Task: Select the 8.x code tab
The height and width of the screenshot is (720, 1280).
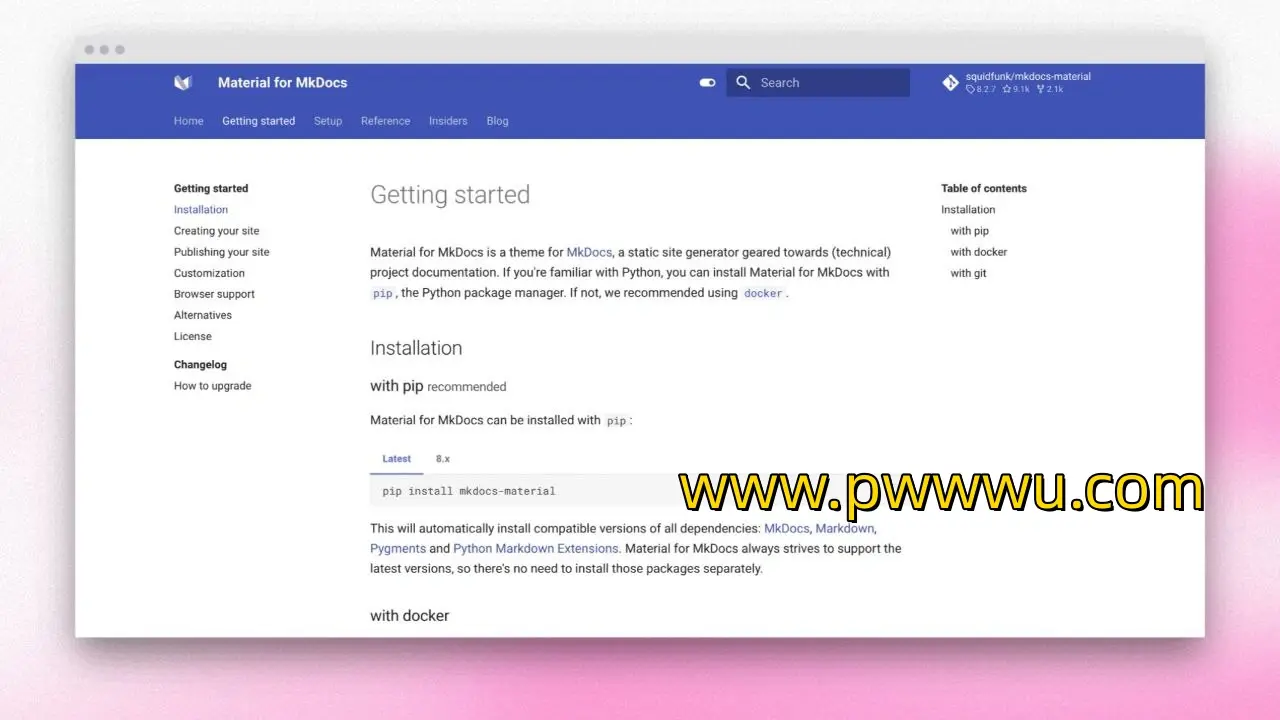Action: 442,459
